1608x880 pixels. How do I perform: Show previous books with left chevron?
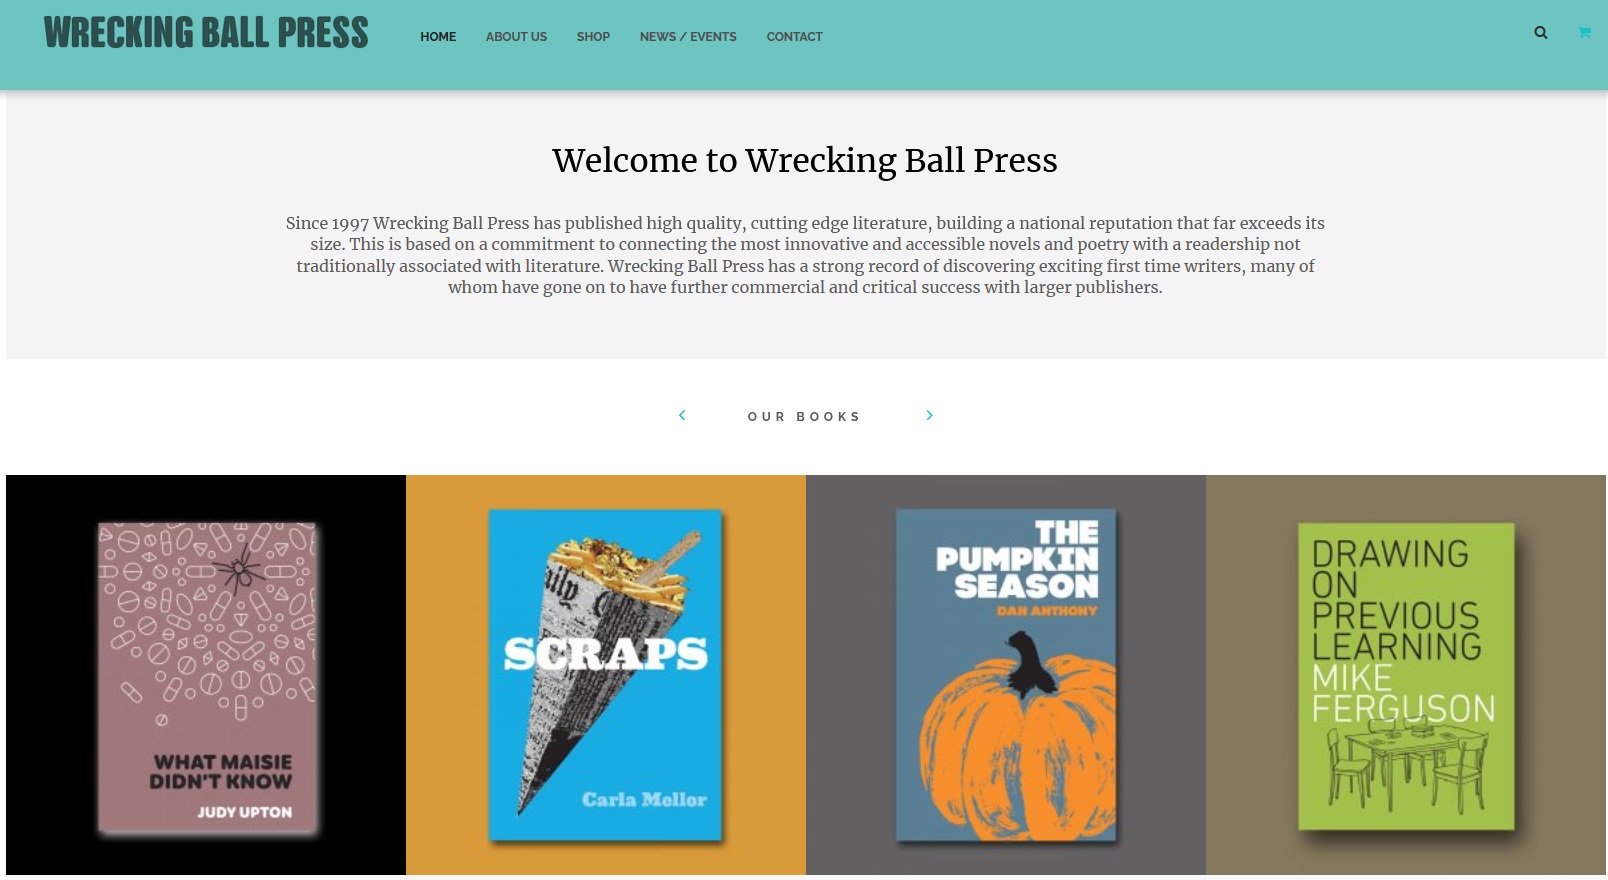[x=682, y=415]
